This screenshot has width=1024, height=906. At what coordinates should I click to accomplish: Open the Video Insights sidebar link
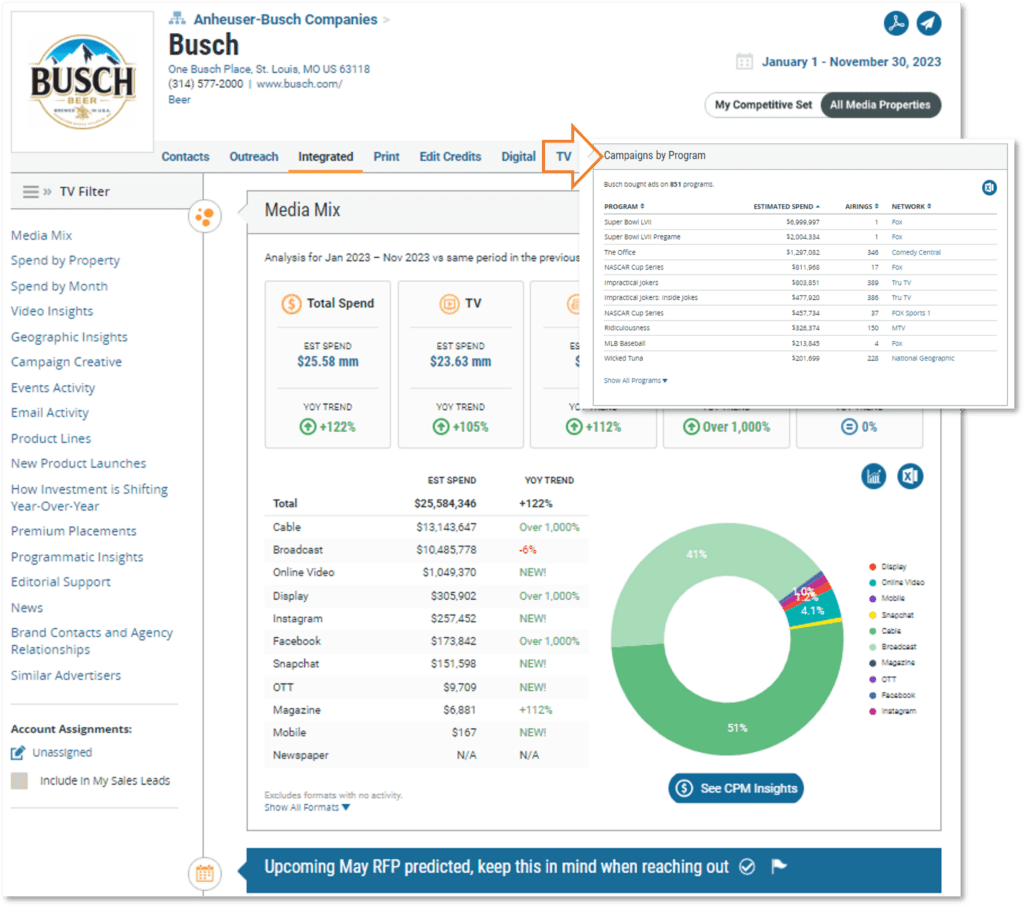(52, 312)
